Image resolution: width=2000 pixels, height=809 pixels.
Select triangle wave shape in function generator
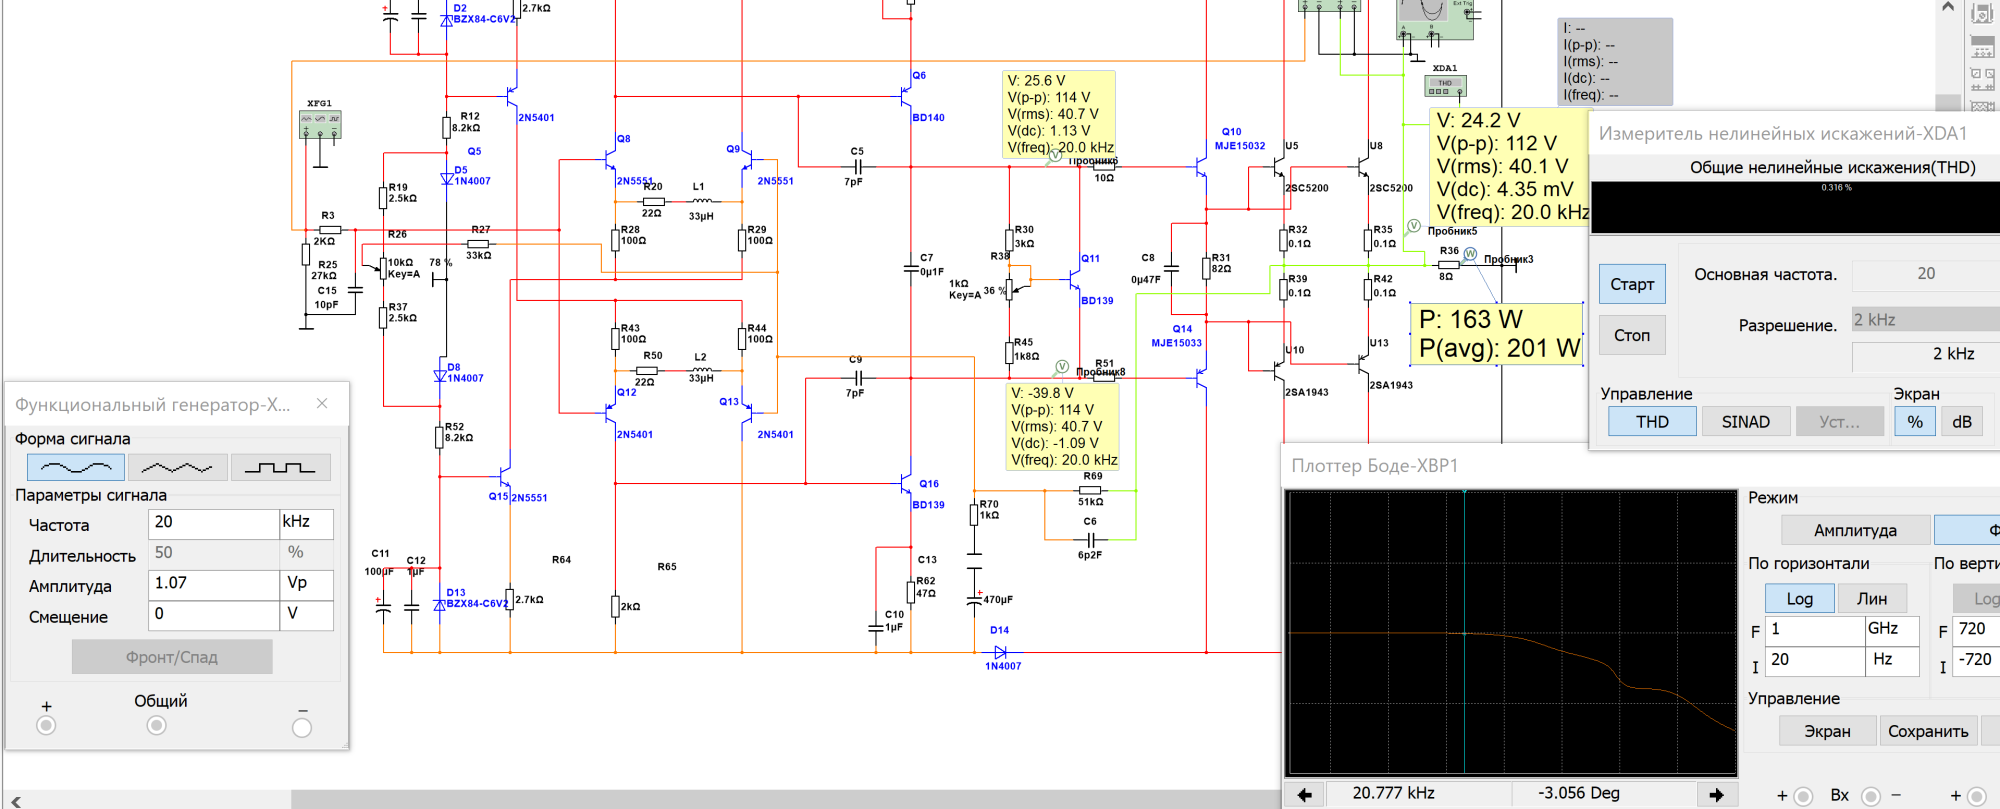coord(177,467)
